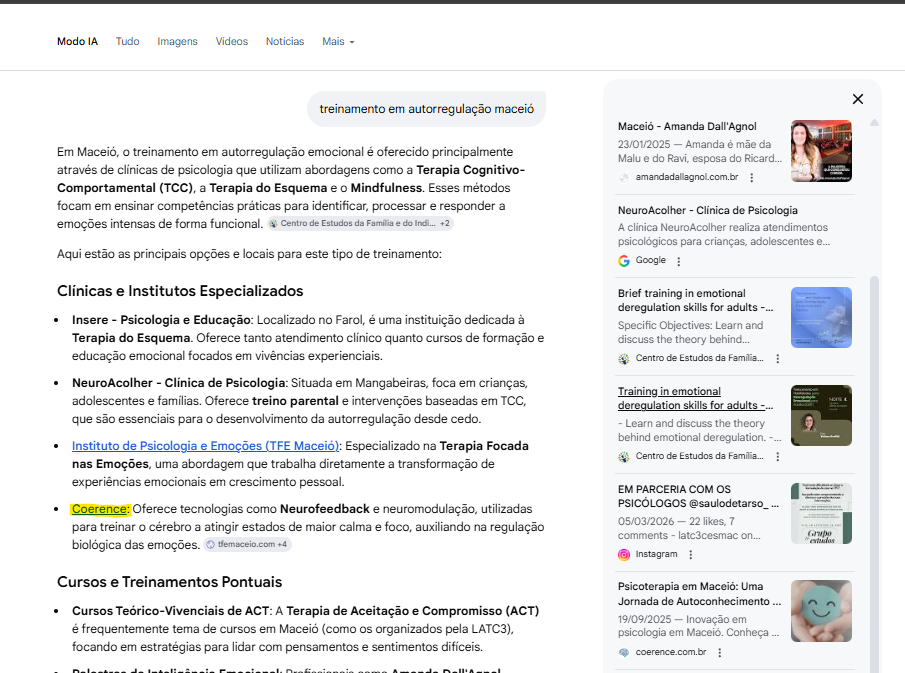
Task: Click text Insere - Psicologia e Educação
Action: [161, 320]
